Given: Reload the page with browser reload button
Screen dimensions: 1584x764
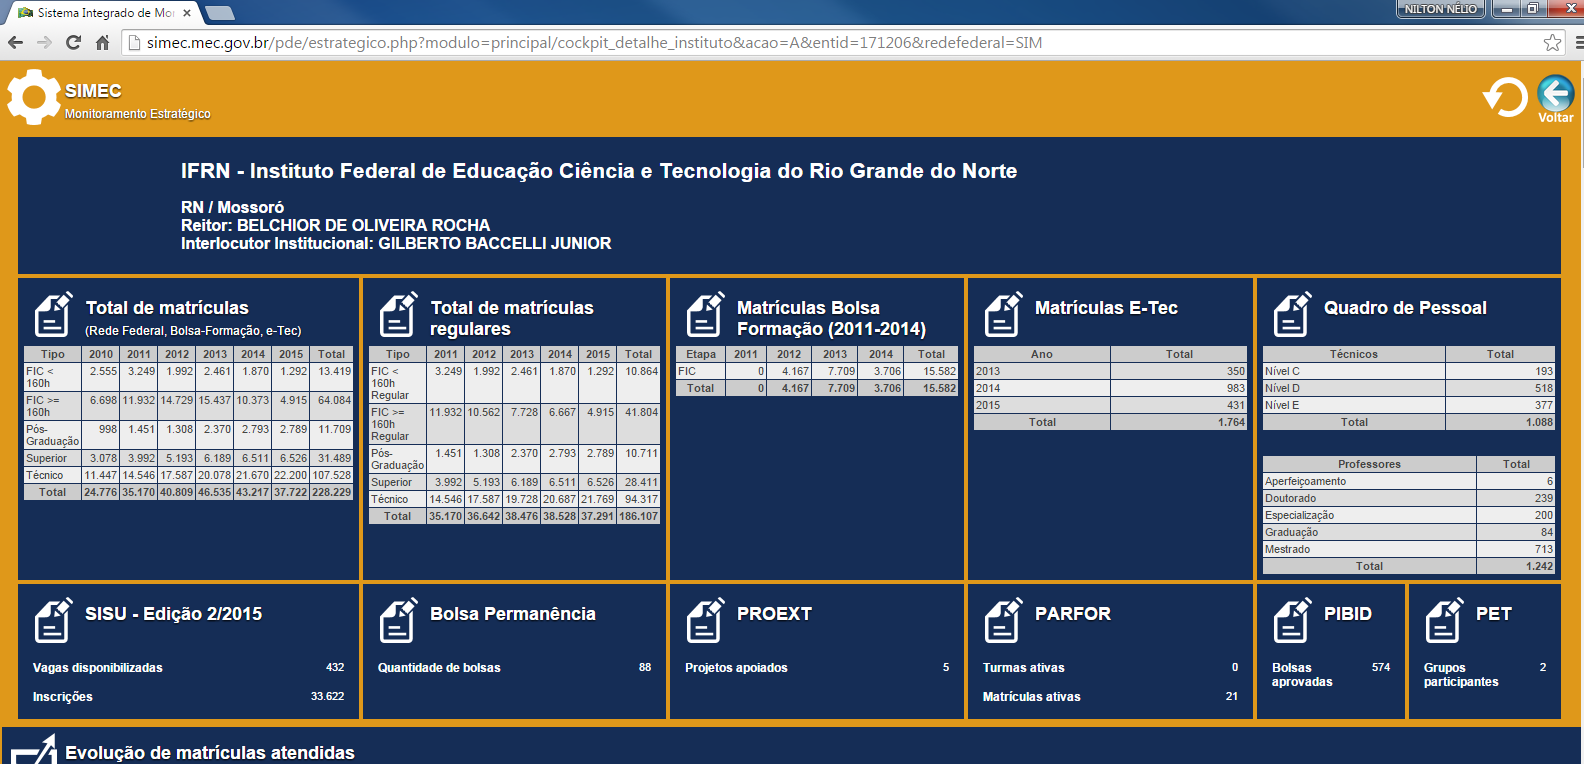Looking at the screenshot, I should (x=73, y=42).
